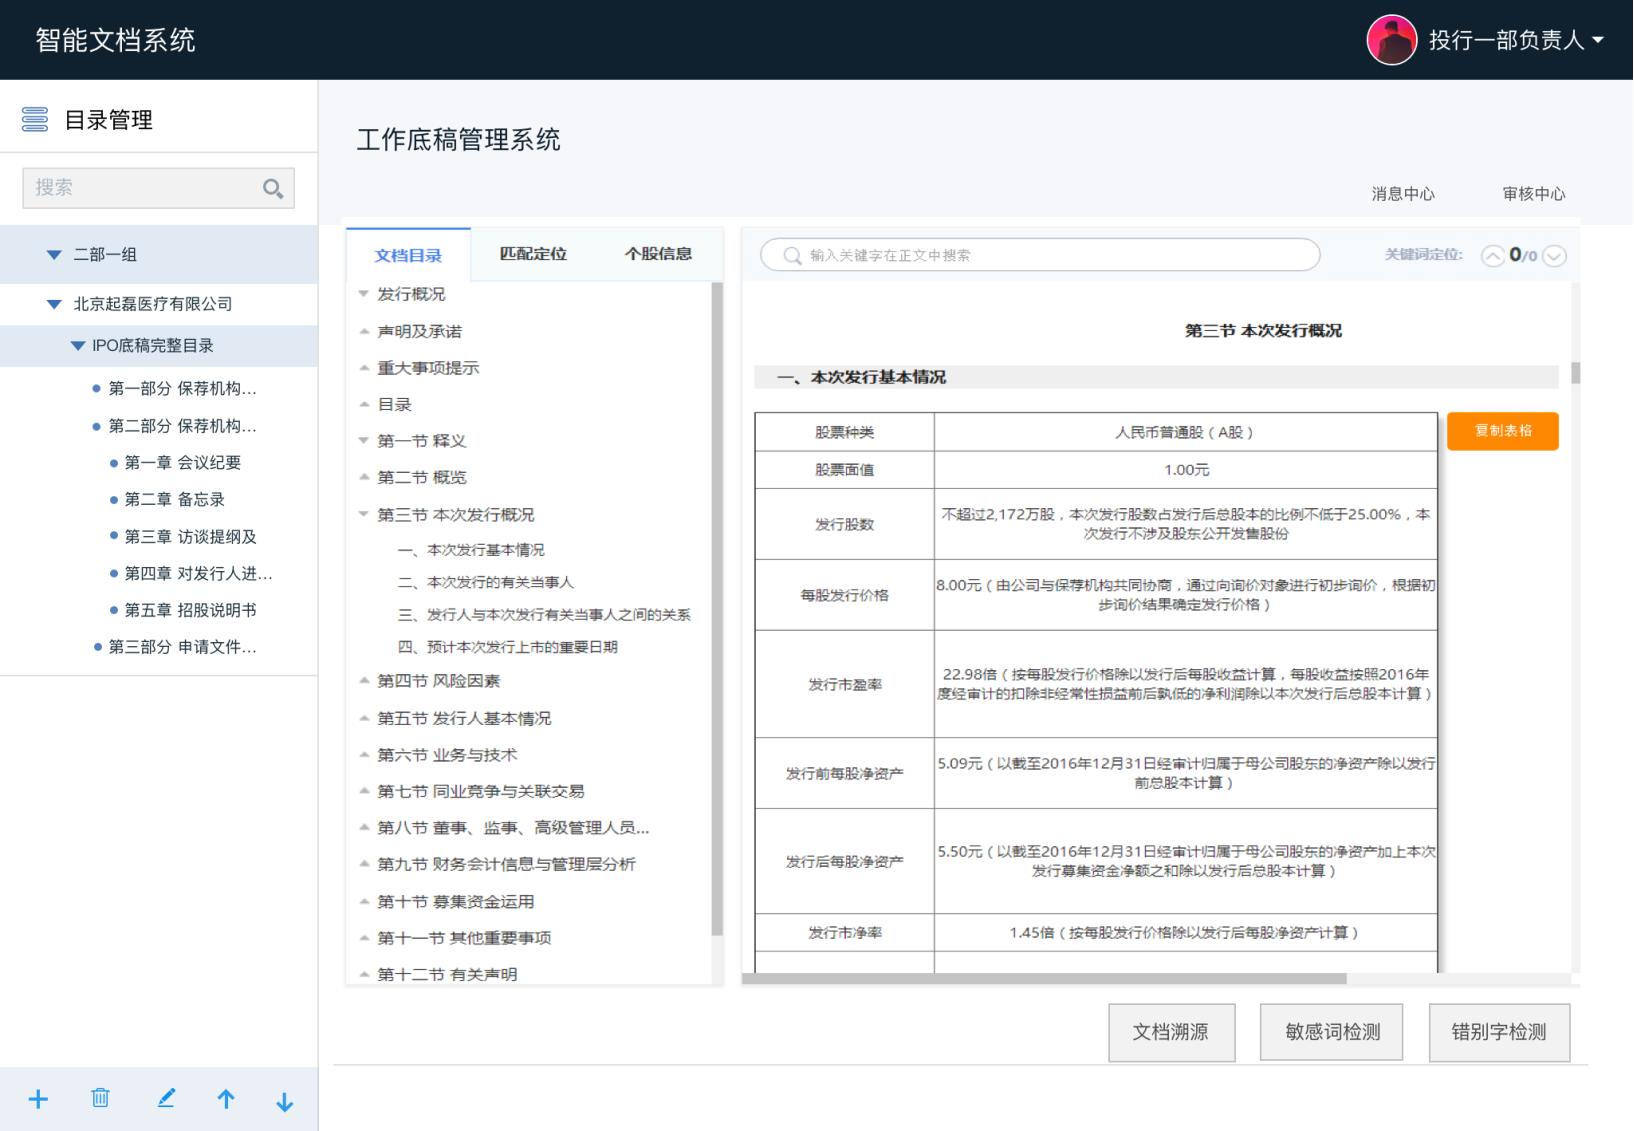Collapse the 第三节 本次发行概况 arrow

(x=364, y=515)
